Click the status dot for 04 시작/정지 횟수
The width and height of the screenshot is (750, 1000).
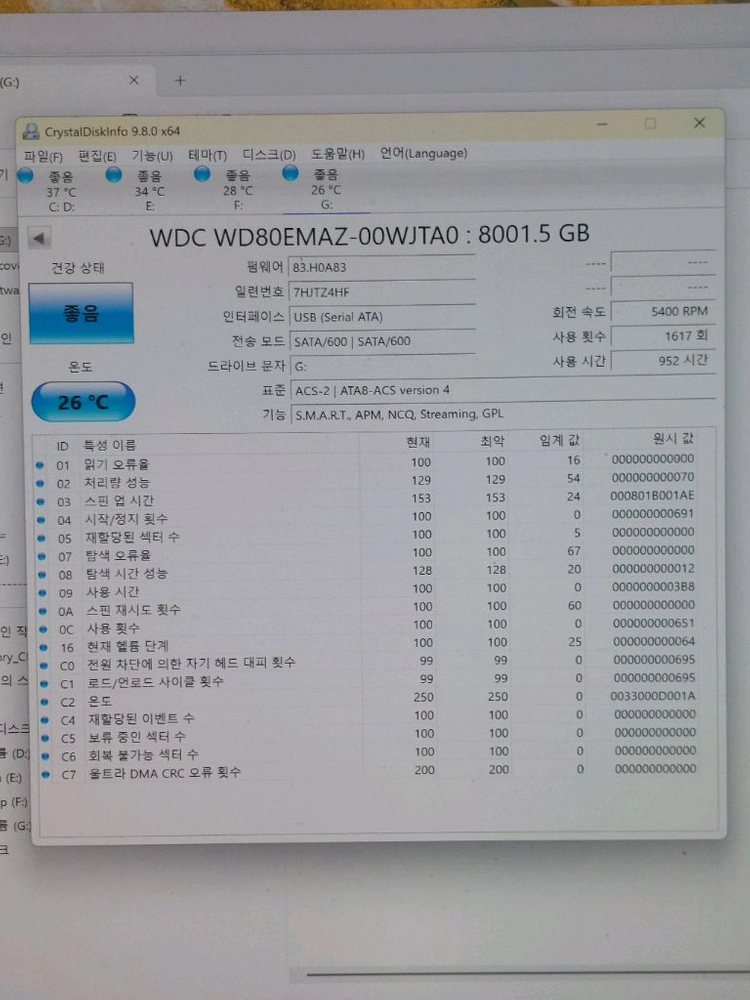pyautogui.click(x=41, y=520)
